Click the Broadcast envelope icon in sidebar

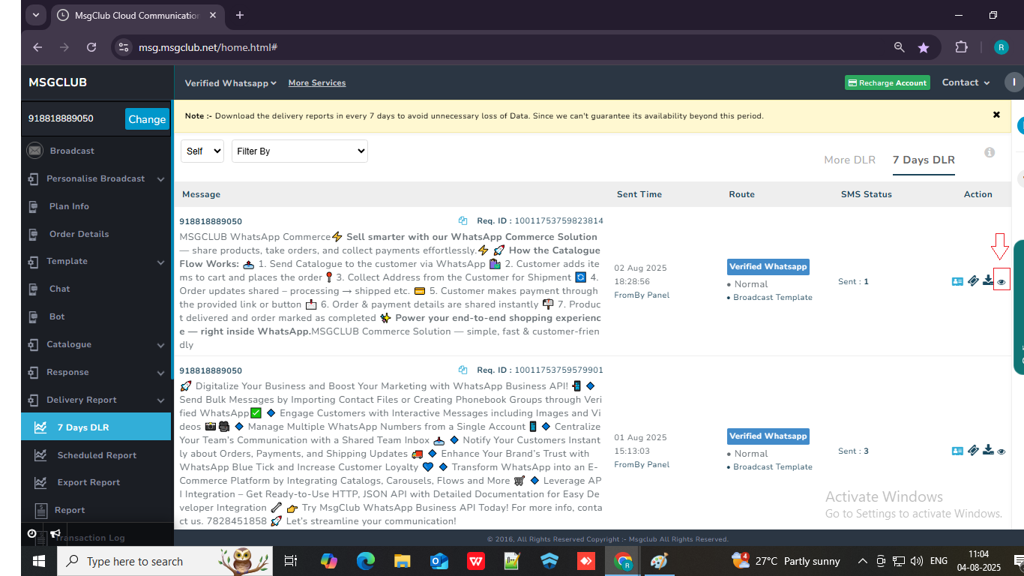pyautogui.click(x=35, y=151)
